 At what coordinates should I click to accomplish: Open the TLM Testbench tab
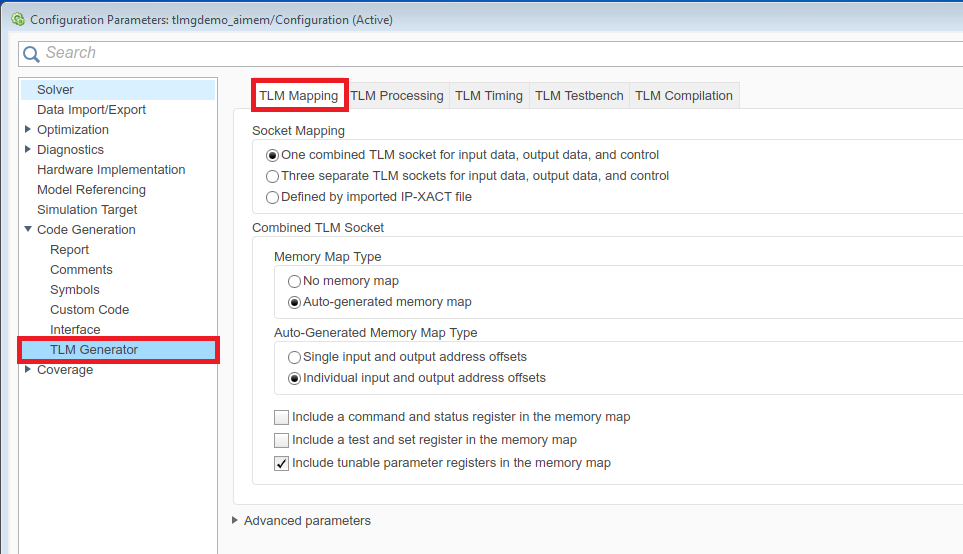pyautogui.click(x=579, y=96)
